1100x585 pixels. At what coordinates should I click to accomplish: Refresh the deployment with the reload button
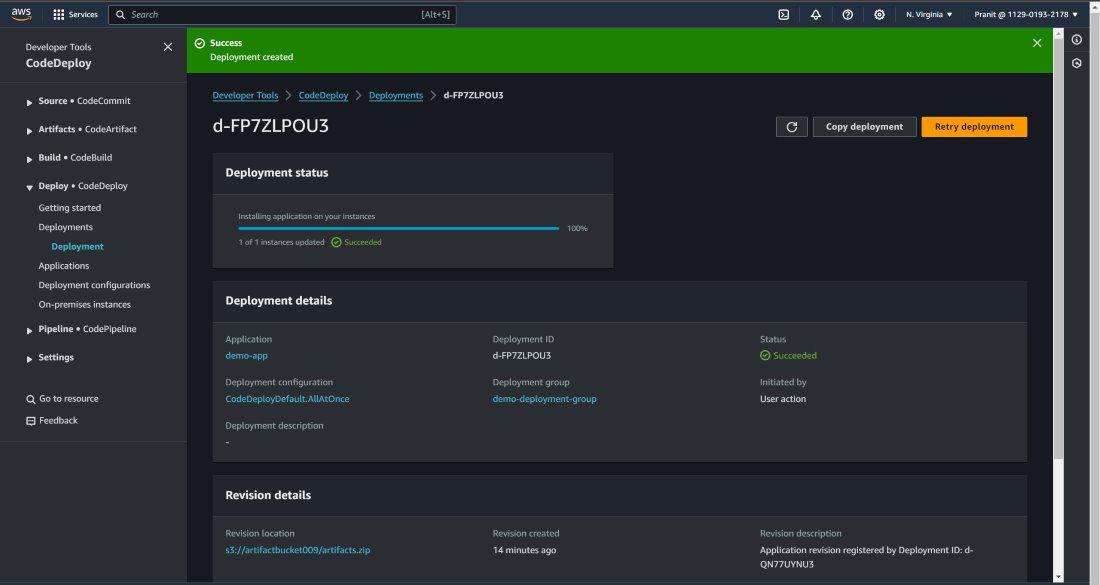pos(791,127)
